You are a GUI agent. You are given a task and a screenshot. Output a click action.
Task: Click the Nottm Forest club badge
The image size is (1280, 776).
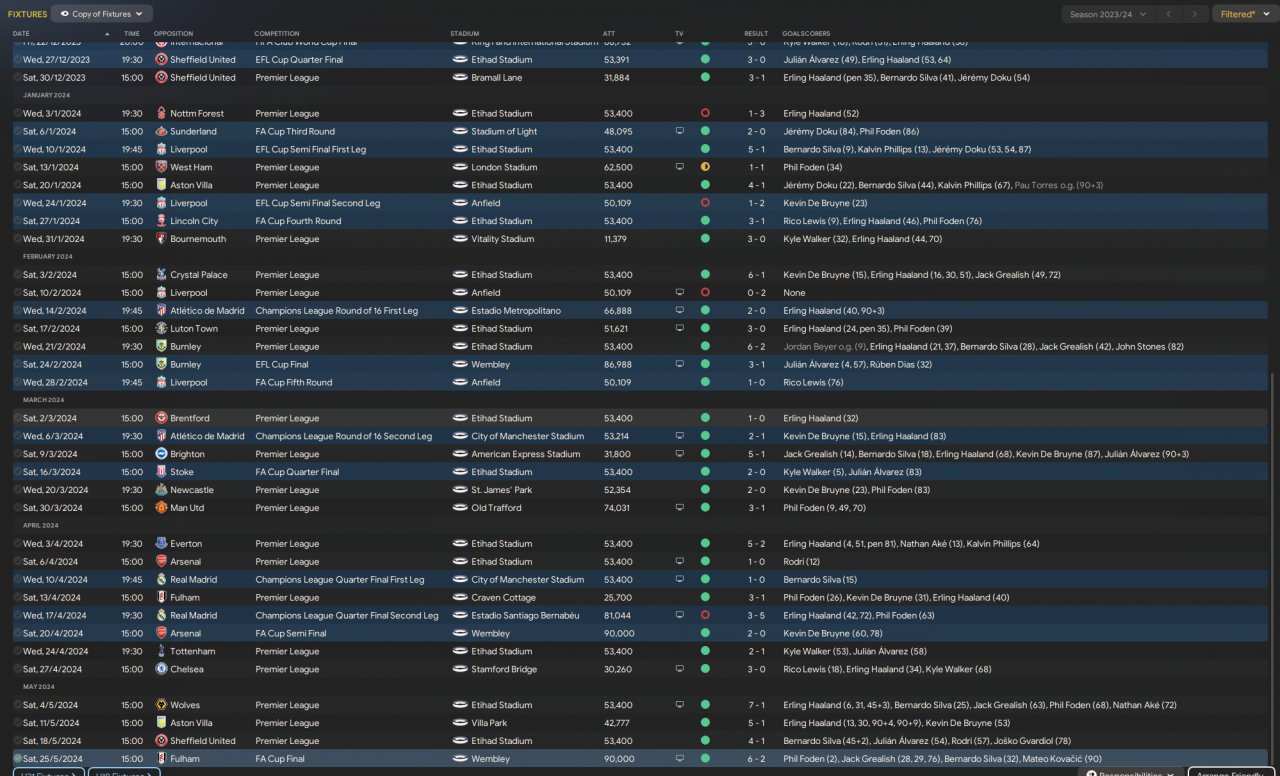point(161,114)
